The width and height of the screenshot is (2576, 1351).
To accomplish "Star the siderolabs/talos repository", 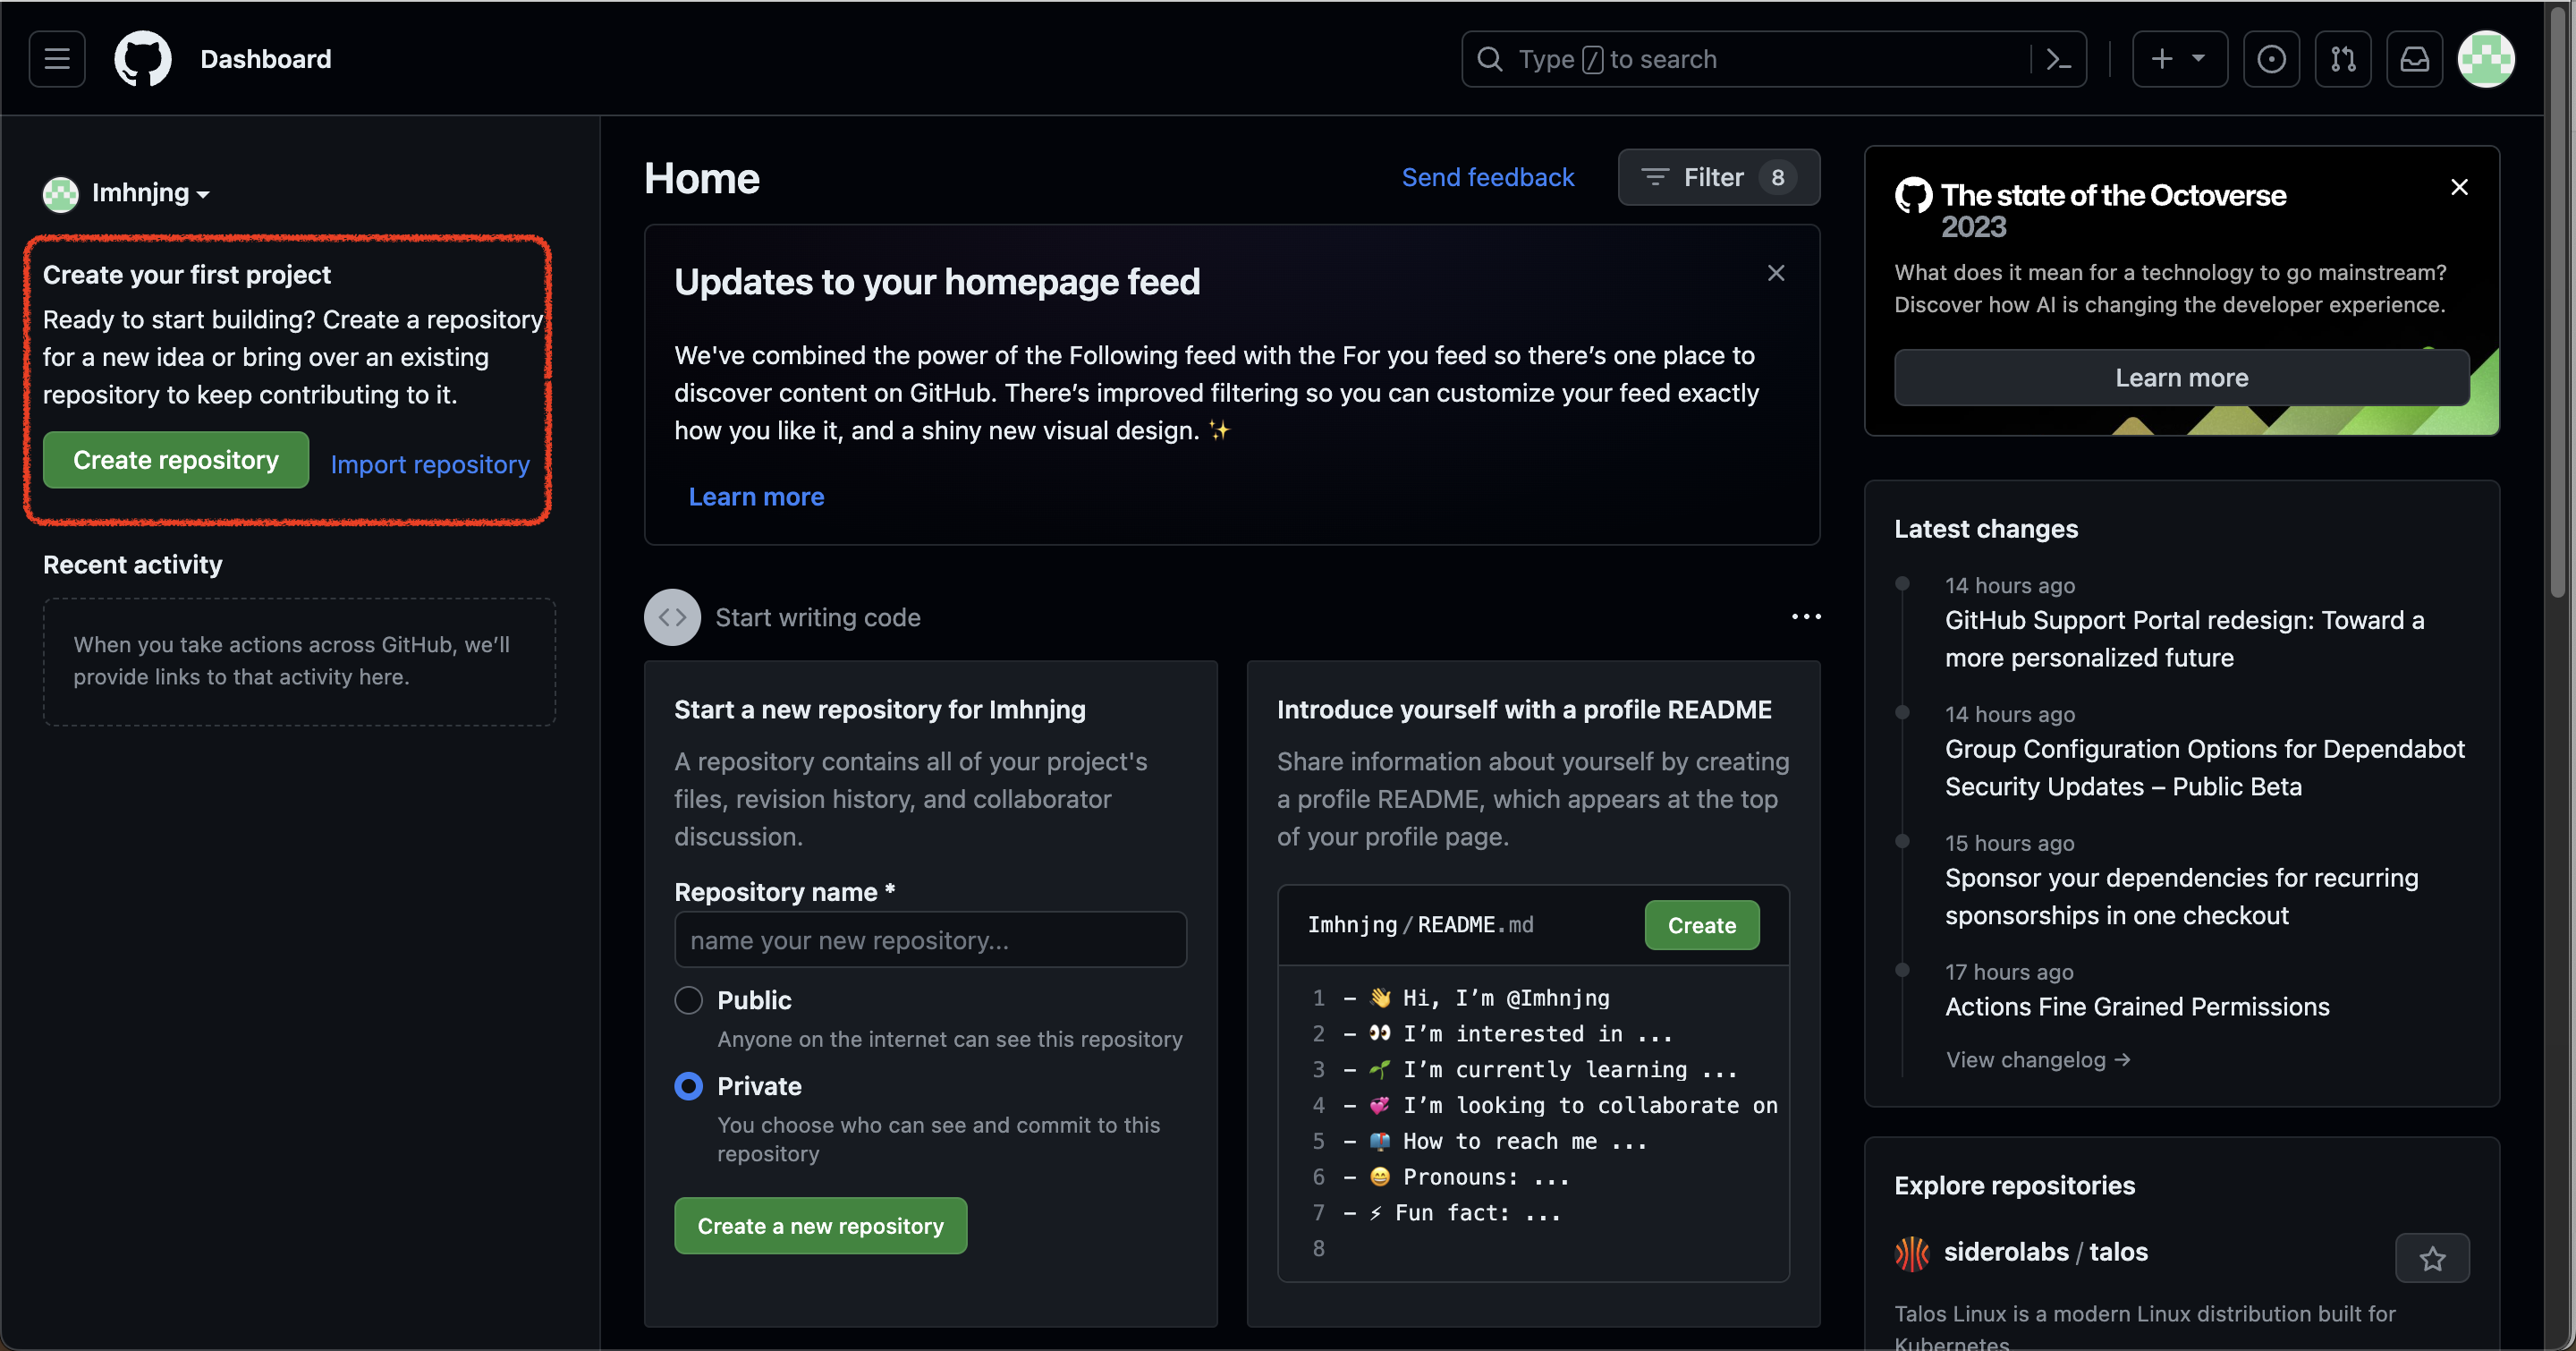I will click(2432, 1258).
